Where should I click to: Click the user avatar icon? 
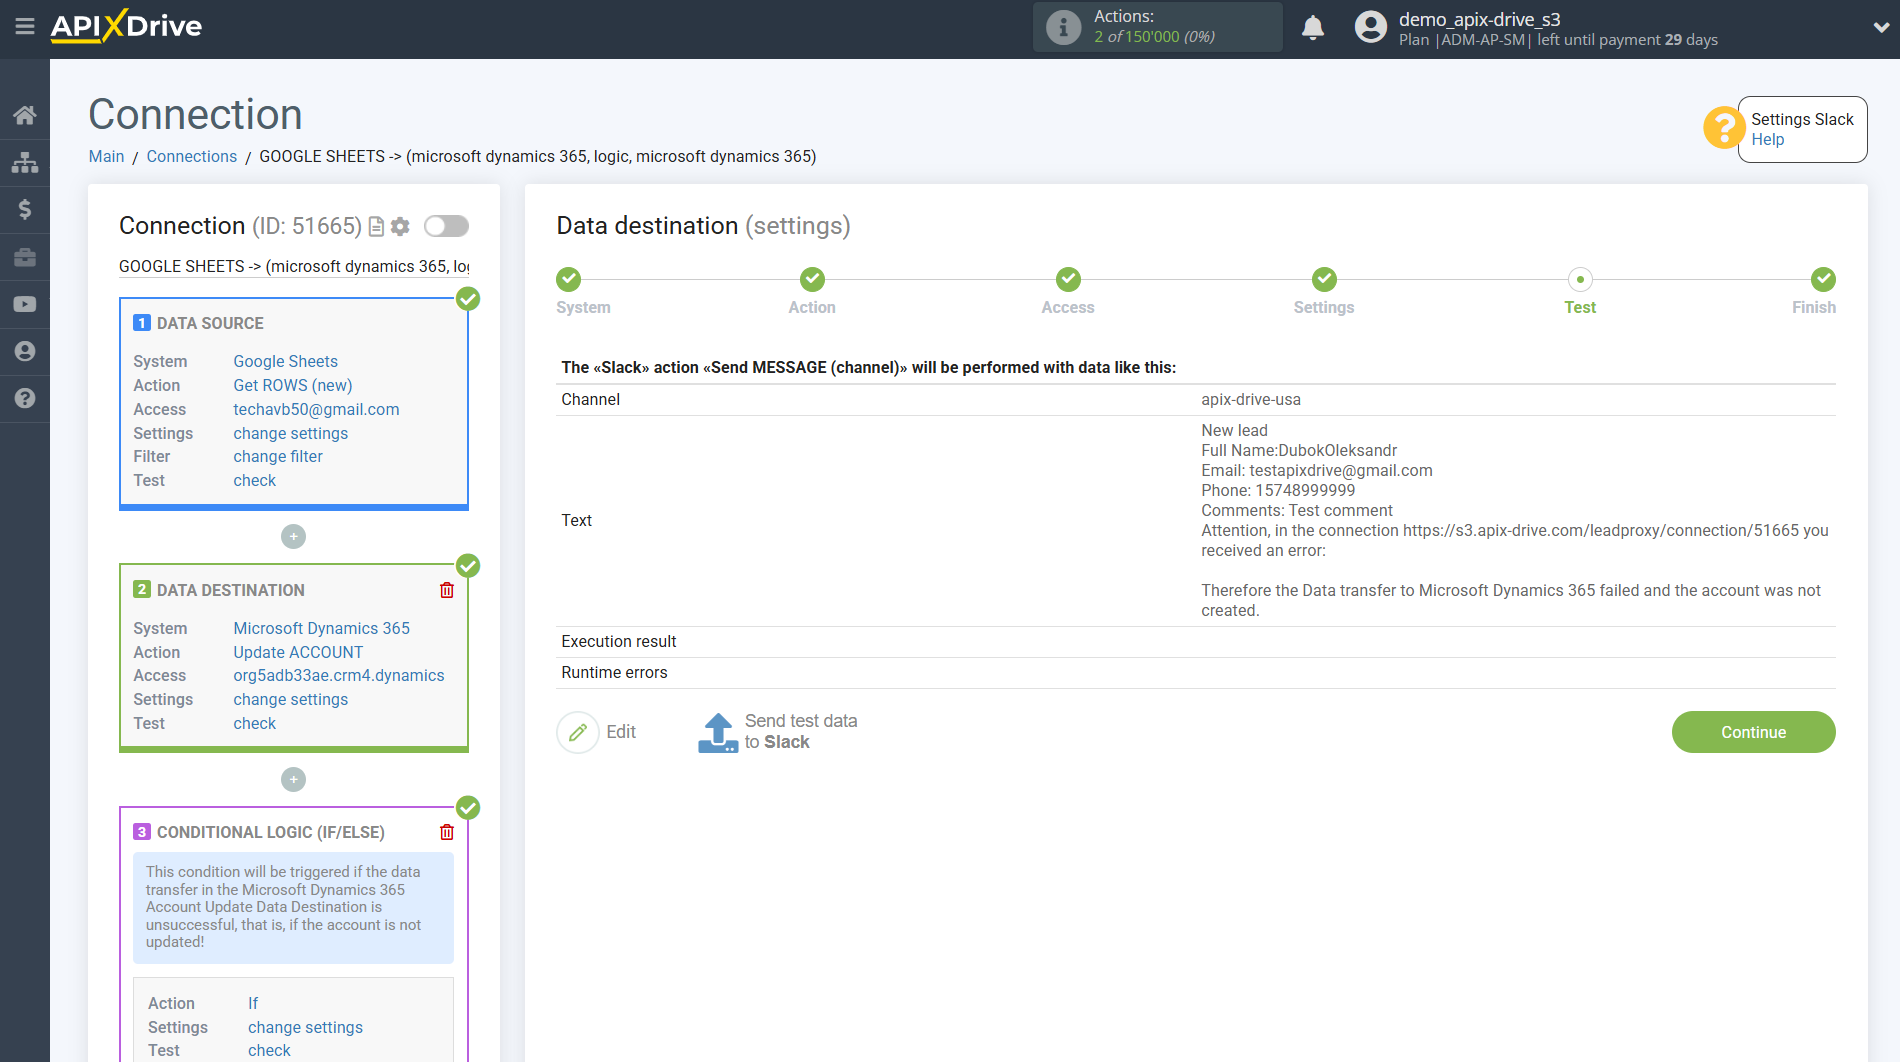(1370, 27)
